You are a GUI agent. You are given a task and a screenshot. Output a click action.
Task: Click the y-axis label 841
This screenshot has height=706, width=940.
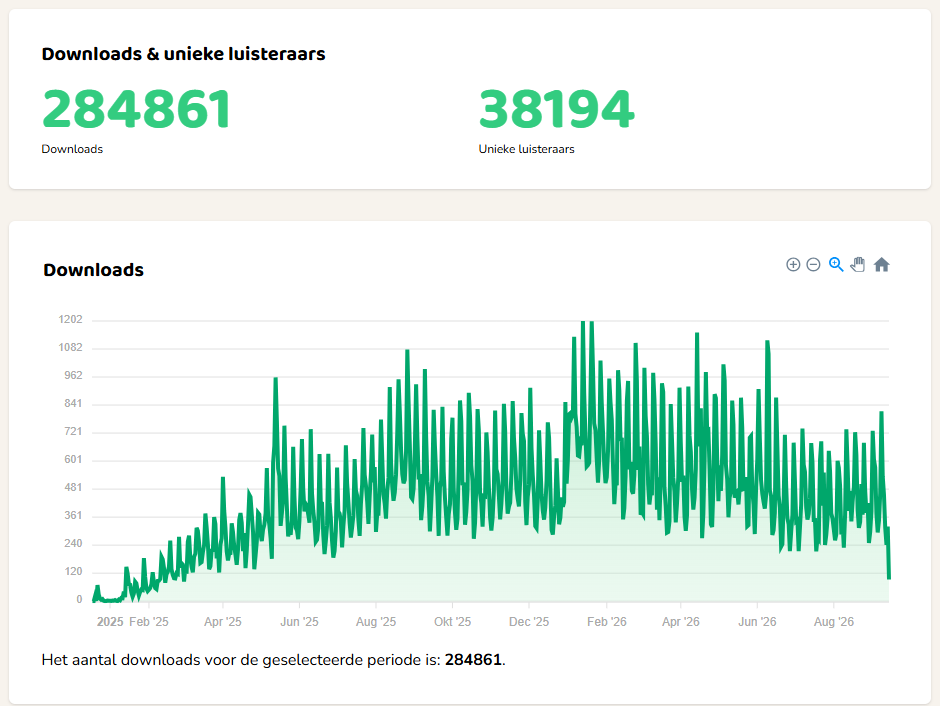pos(73,404)
